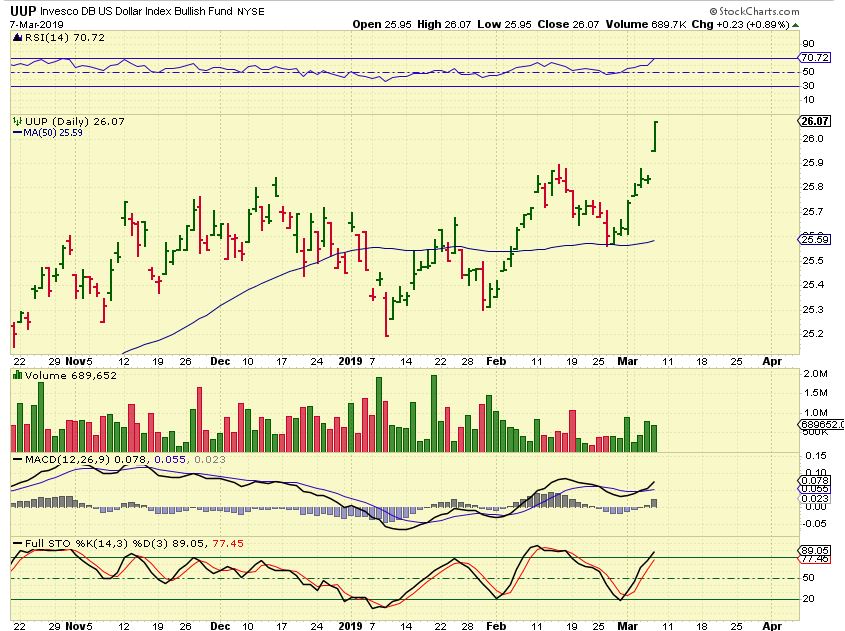Click the 26.0 price axis label
The image size is (845, 631).
(813, 138)
